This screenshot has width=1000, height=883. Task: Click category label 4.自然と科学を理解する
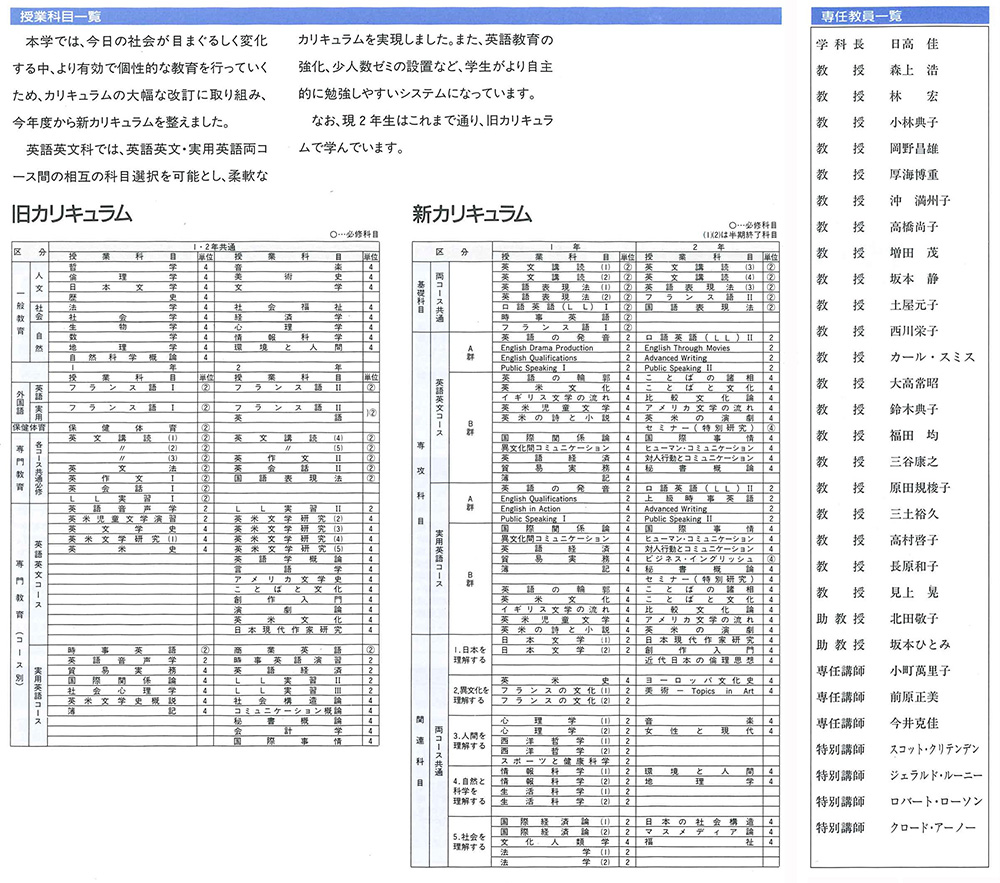pos(469,791)
